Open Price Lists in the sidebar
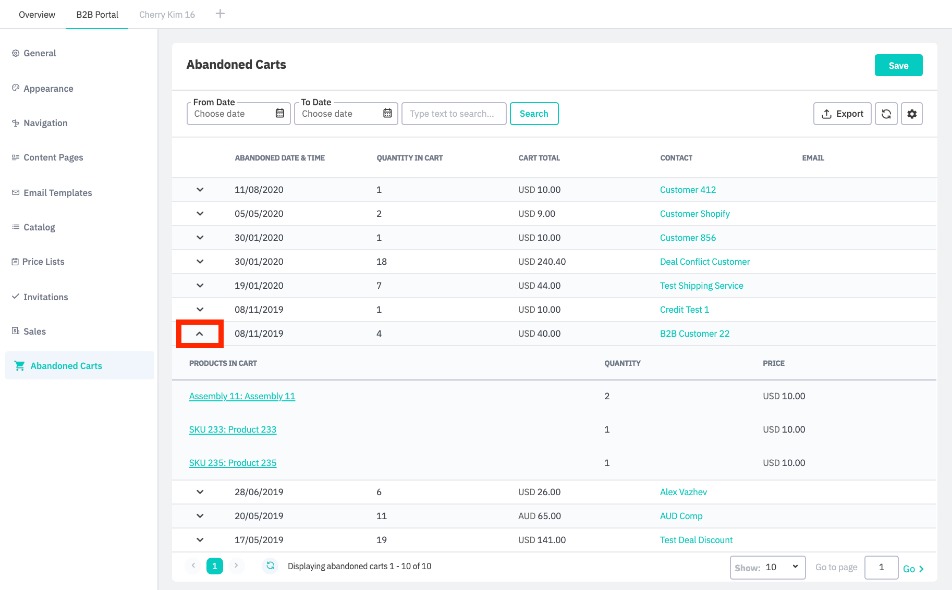The height and width of the screenshot is (590, 952). [43, 262]
